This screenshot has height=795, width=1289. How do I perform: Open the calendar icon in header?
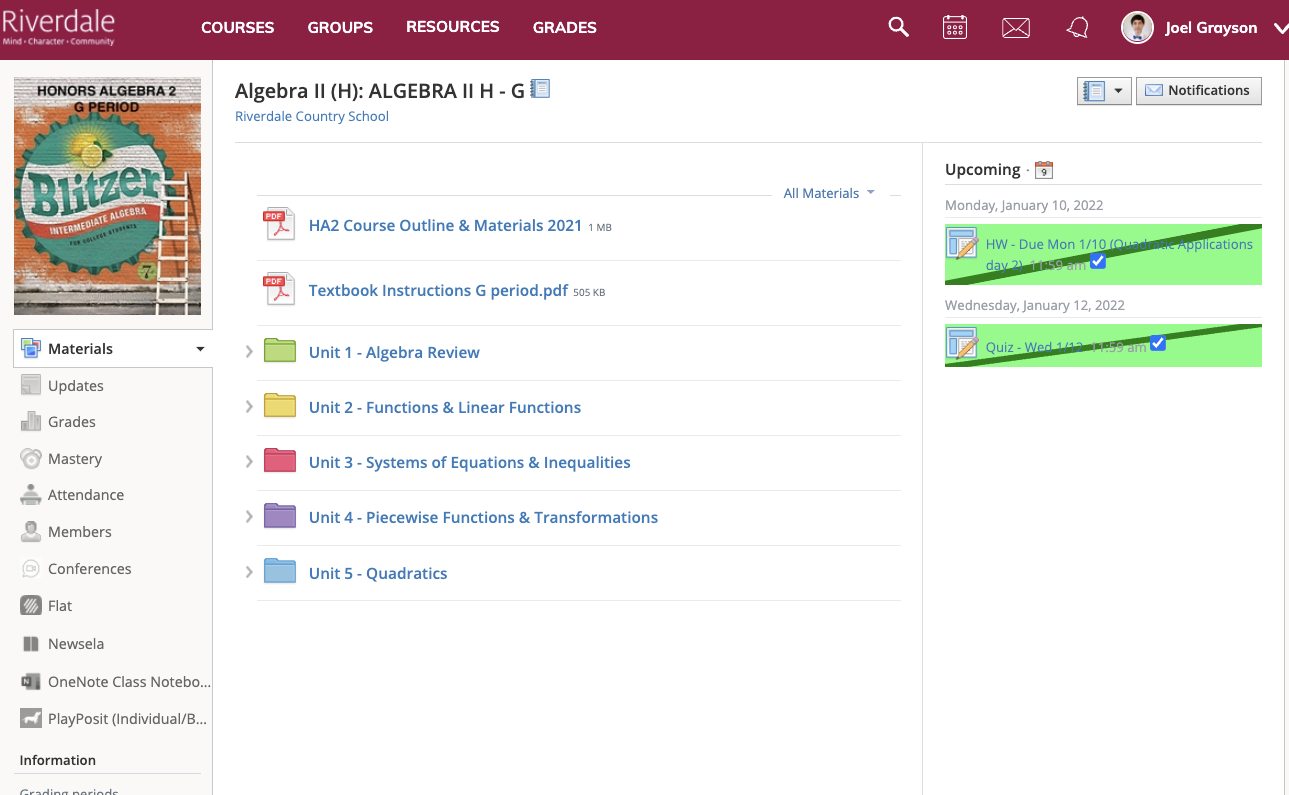[x=955, y=27]
